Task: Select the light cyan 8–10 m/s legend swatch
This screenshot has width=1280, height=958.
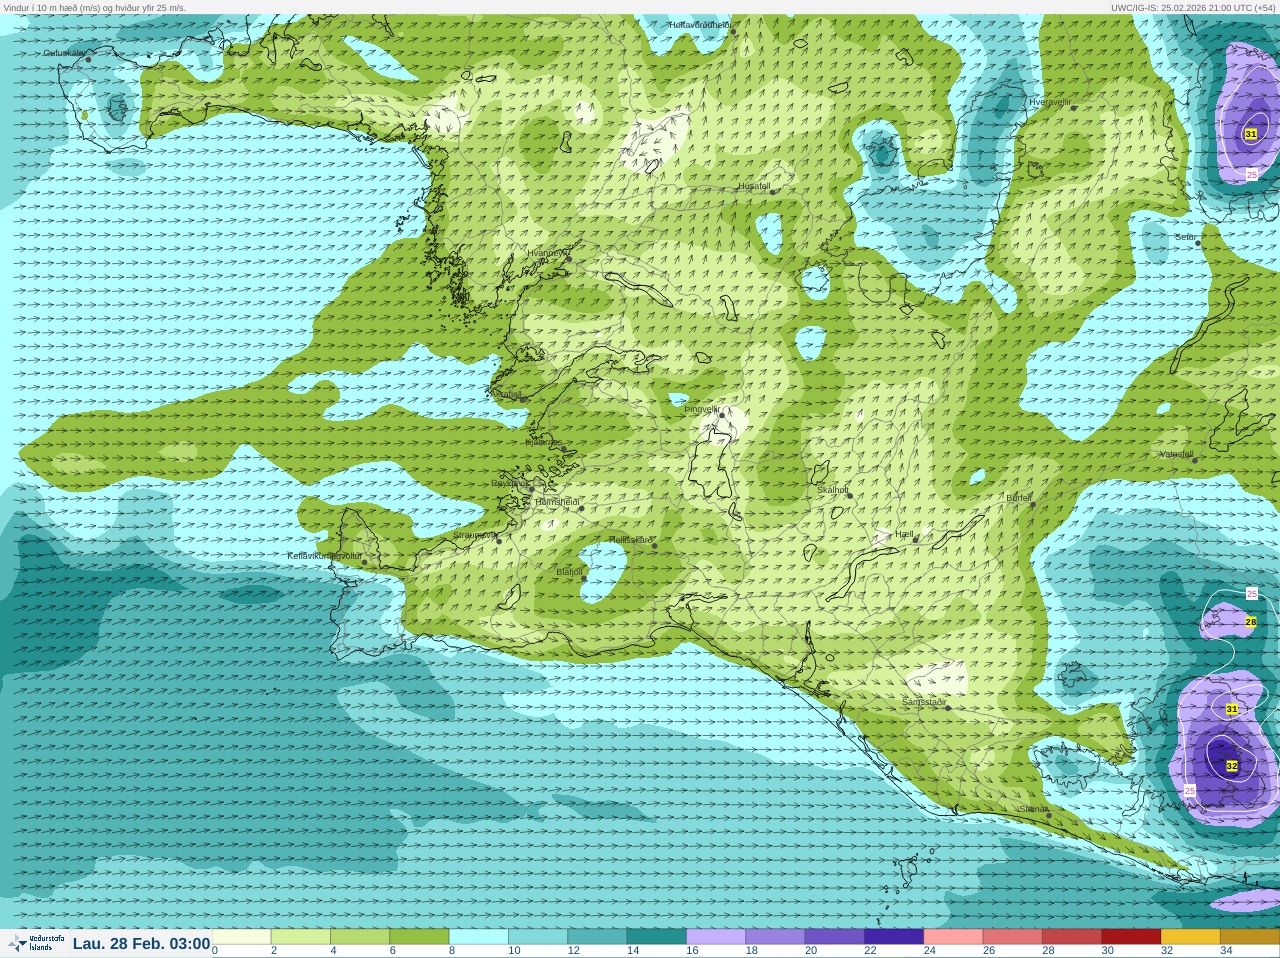Action: tap(479, 937)
